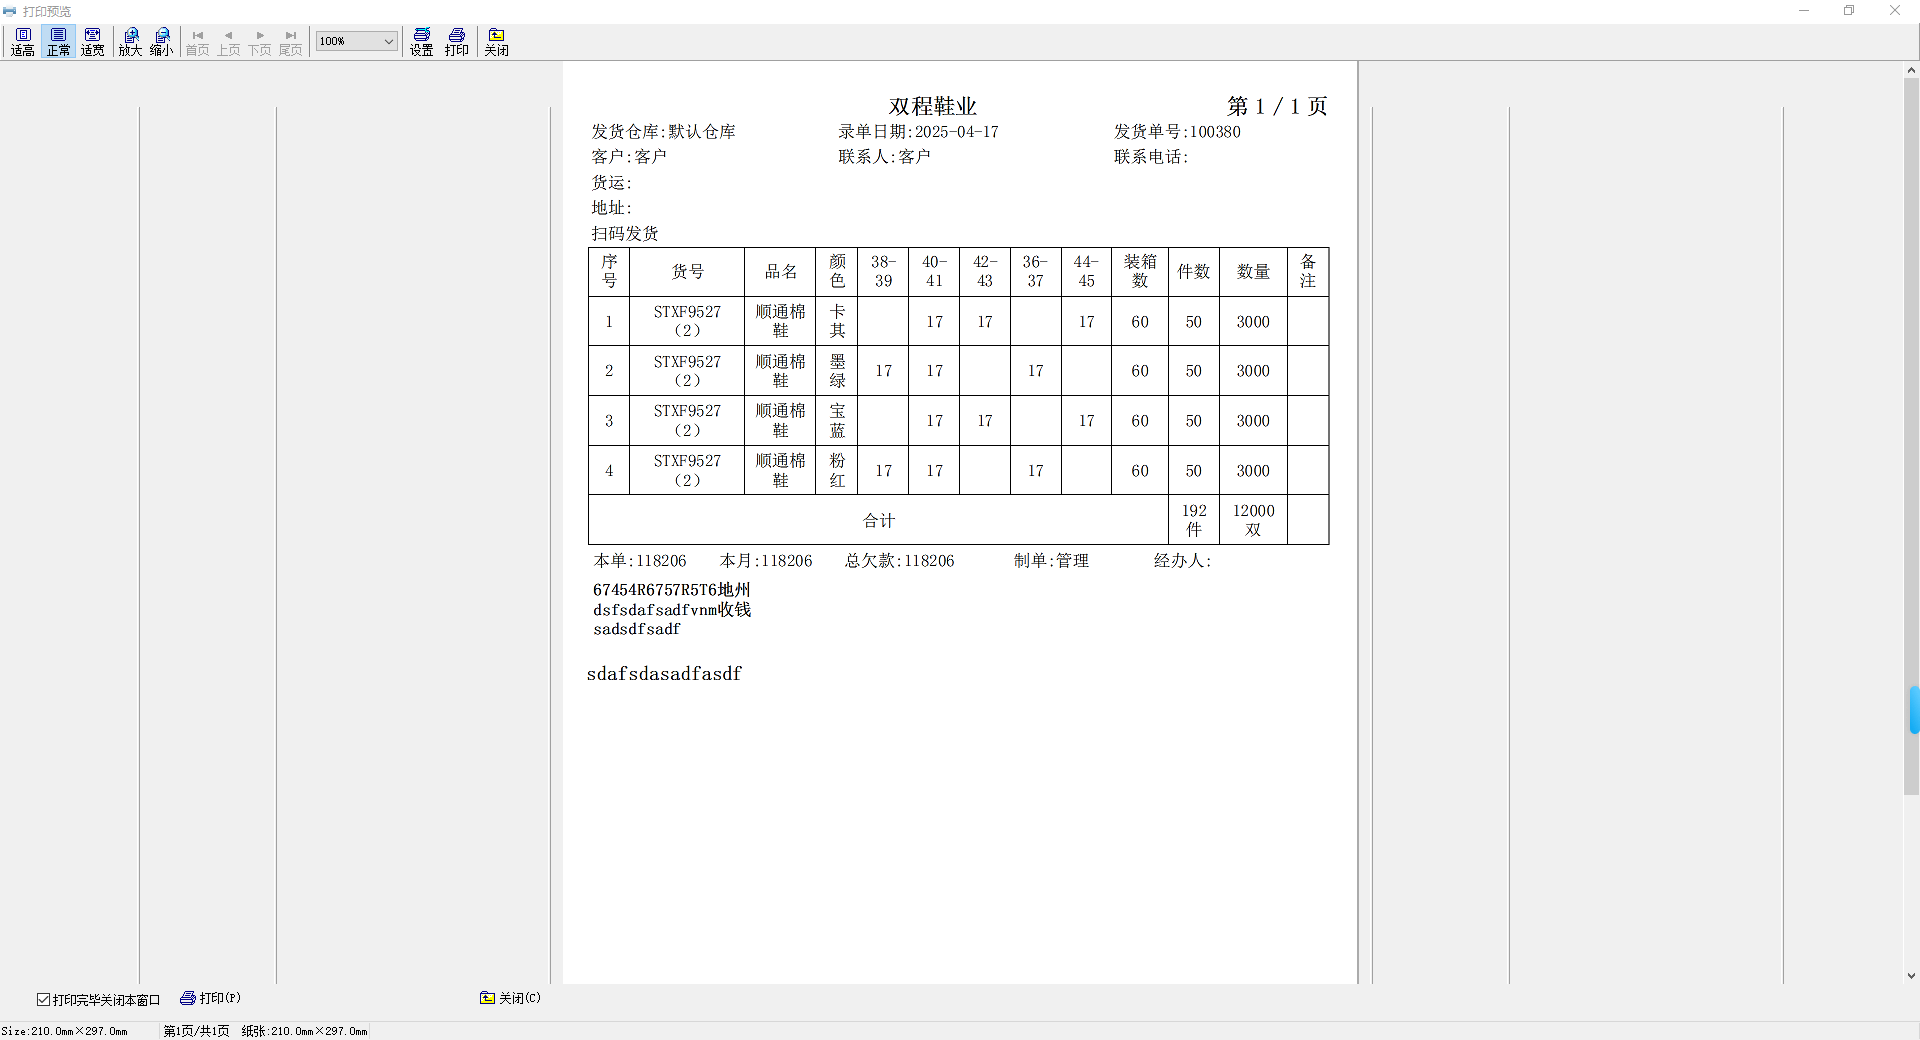This screenshot has width=1920, height=1040.
Task: Click the 墨绿 color cell in row 2
Action: [837, 371]
